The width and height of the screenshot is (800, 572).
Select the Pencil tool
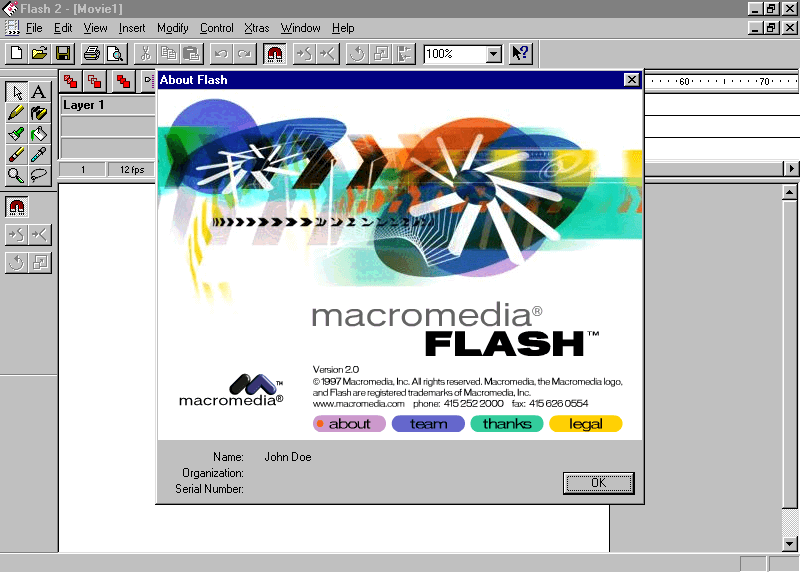pyautogui.click(x=16, y=113)
